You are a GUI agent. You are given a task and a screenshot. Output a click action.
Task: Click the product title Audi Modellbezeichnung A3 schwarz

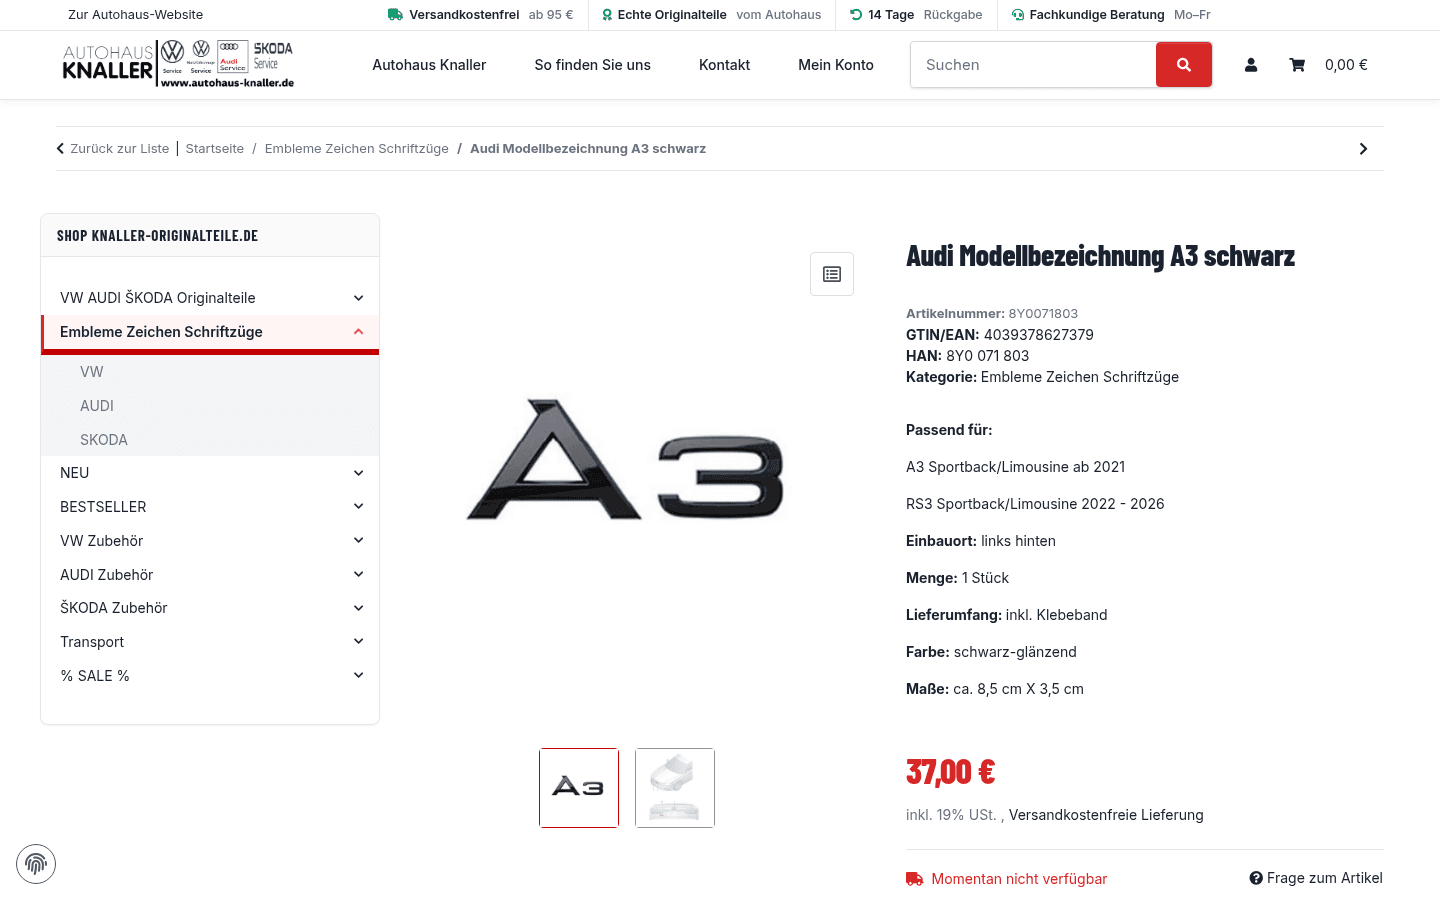1100,256
